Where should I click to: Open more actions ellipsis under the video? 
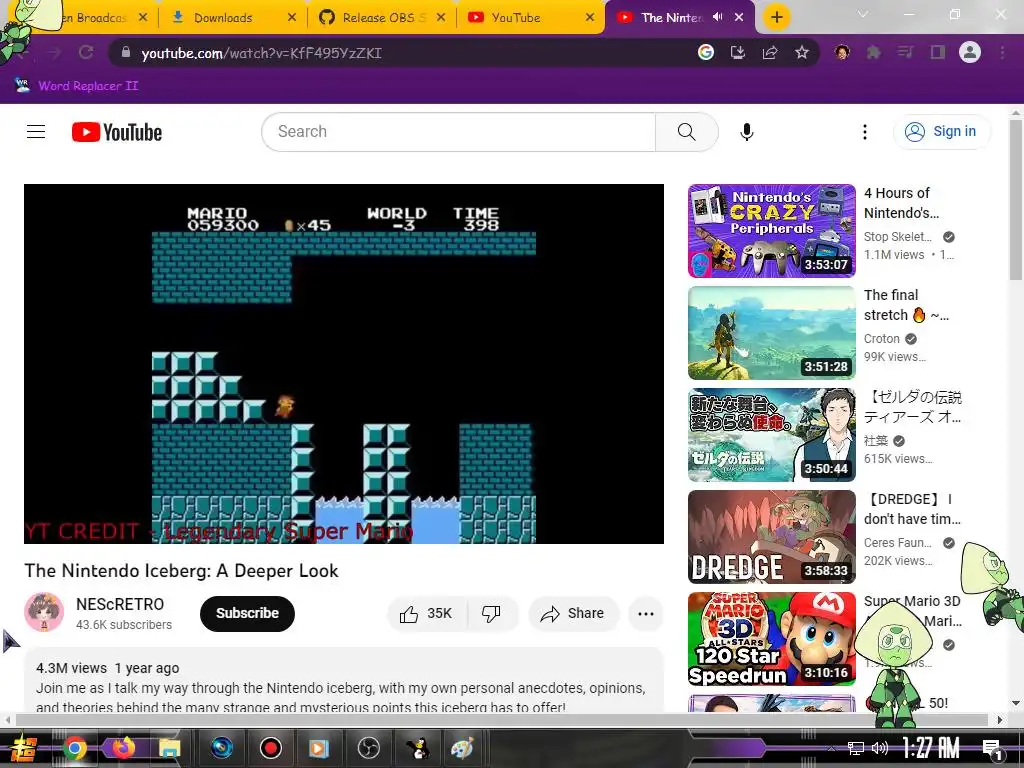646,613
